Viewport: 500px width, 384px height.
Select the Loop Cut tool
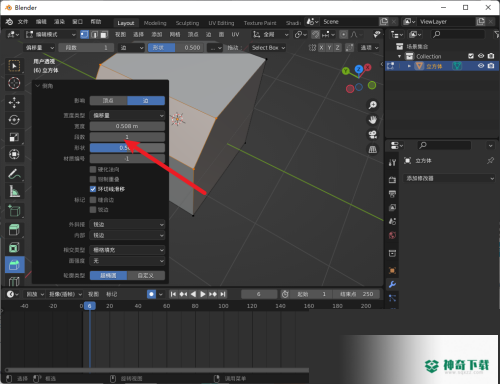tap(14, 281)
